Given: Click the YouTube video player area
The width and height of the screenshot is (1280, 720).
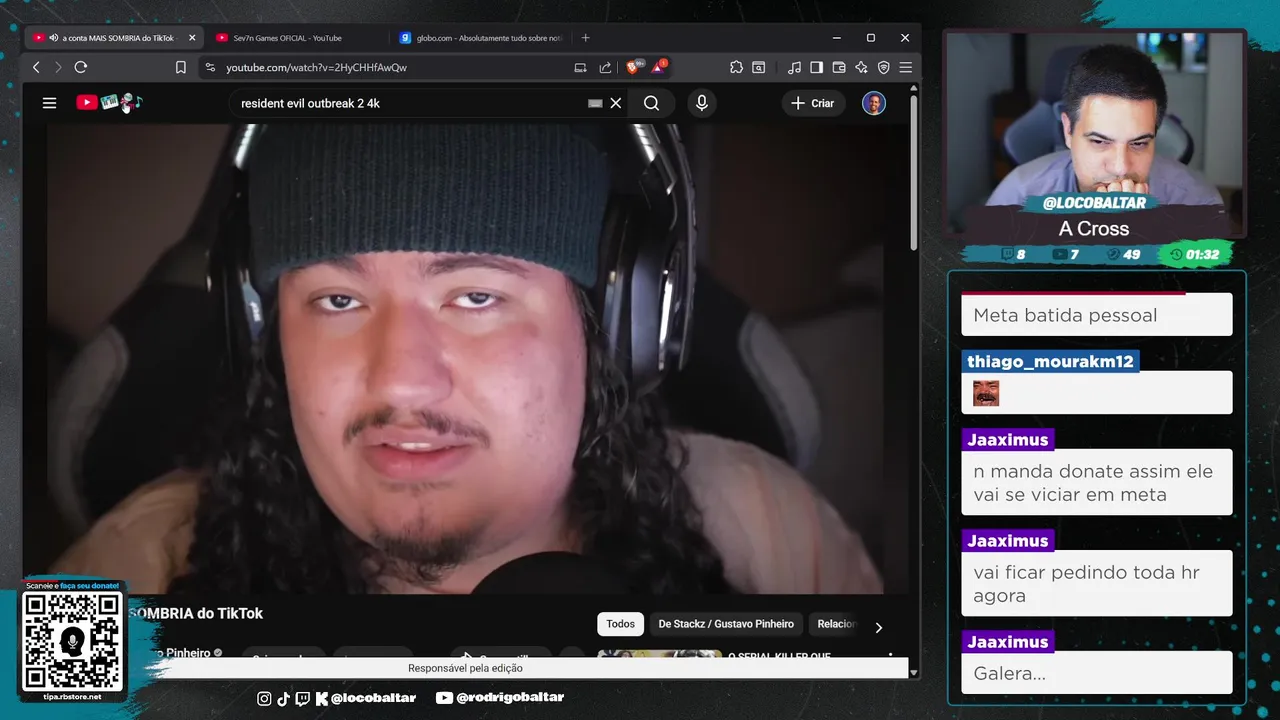Looking at the screenshot, I should coord(465,358).
